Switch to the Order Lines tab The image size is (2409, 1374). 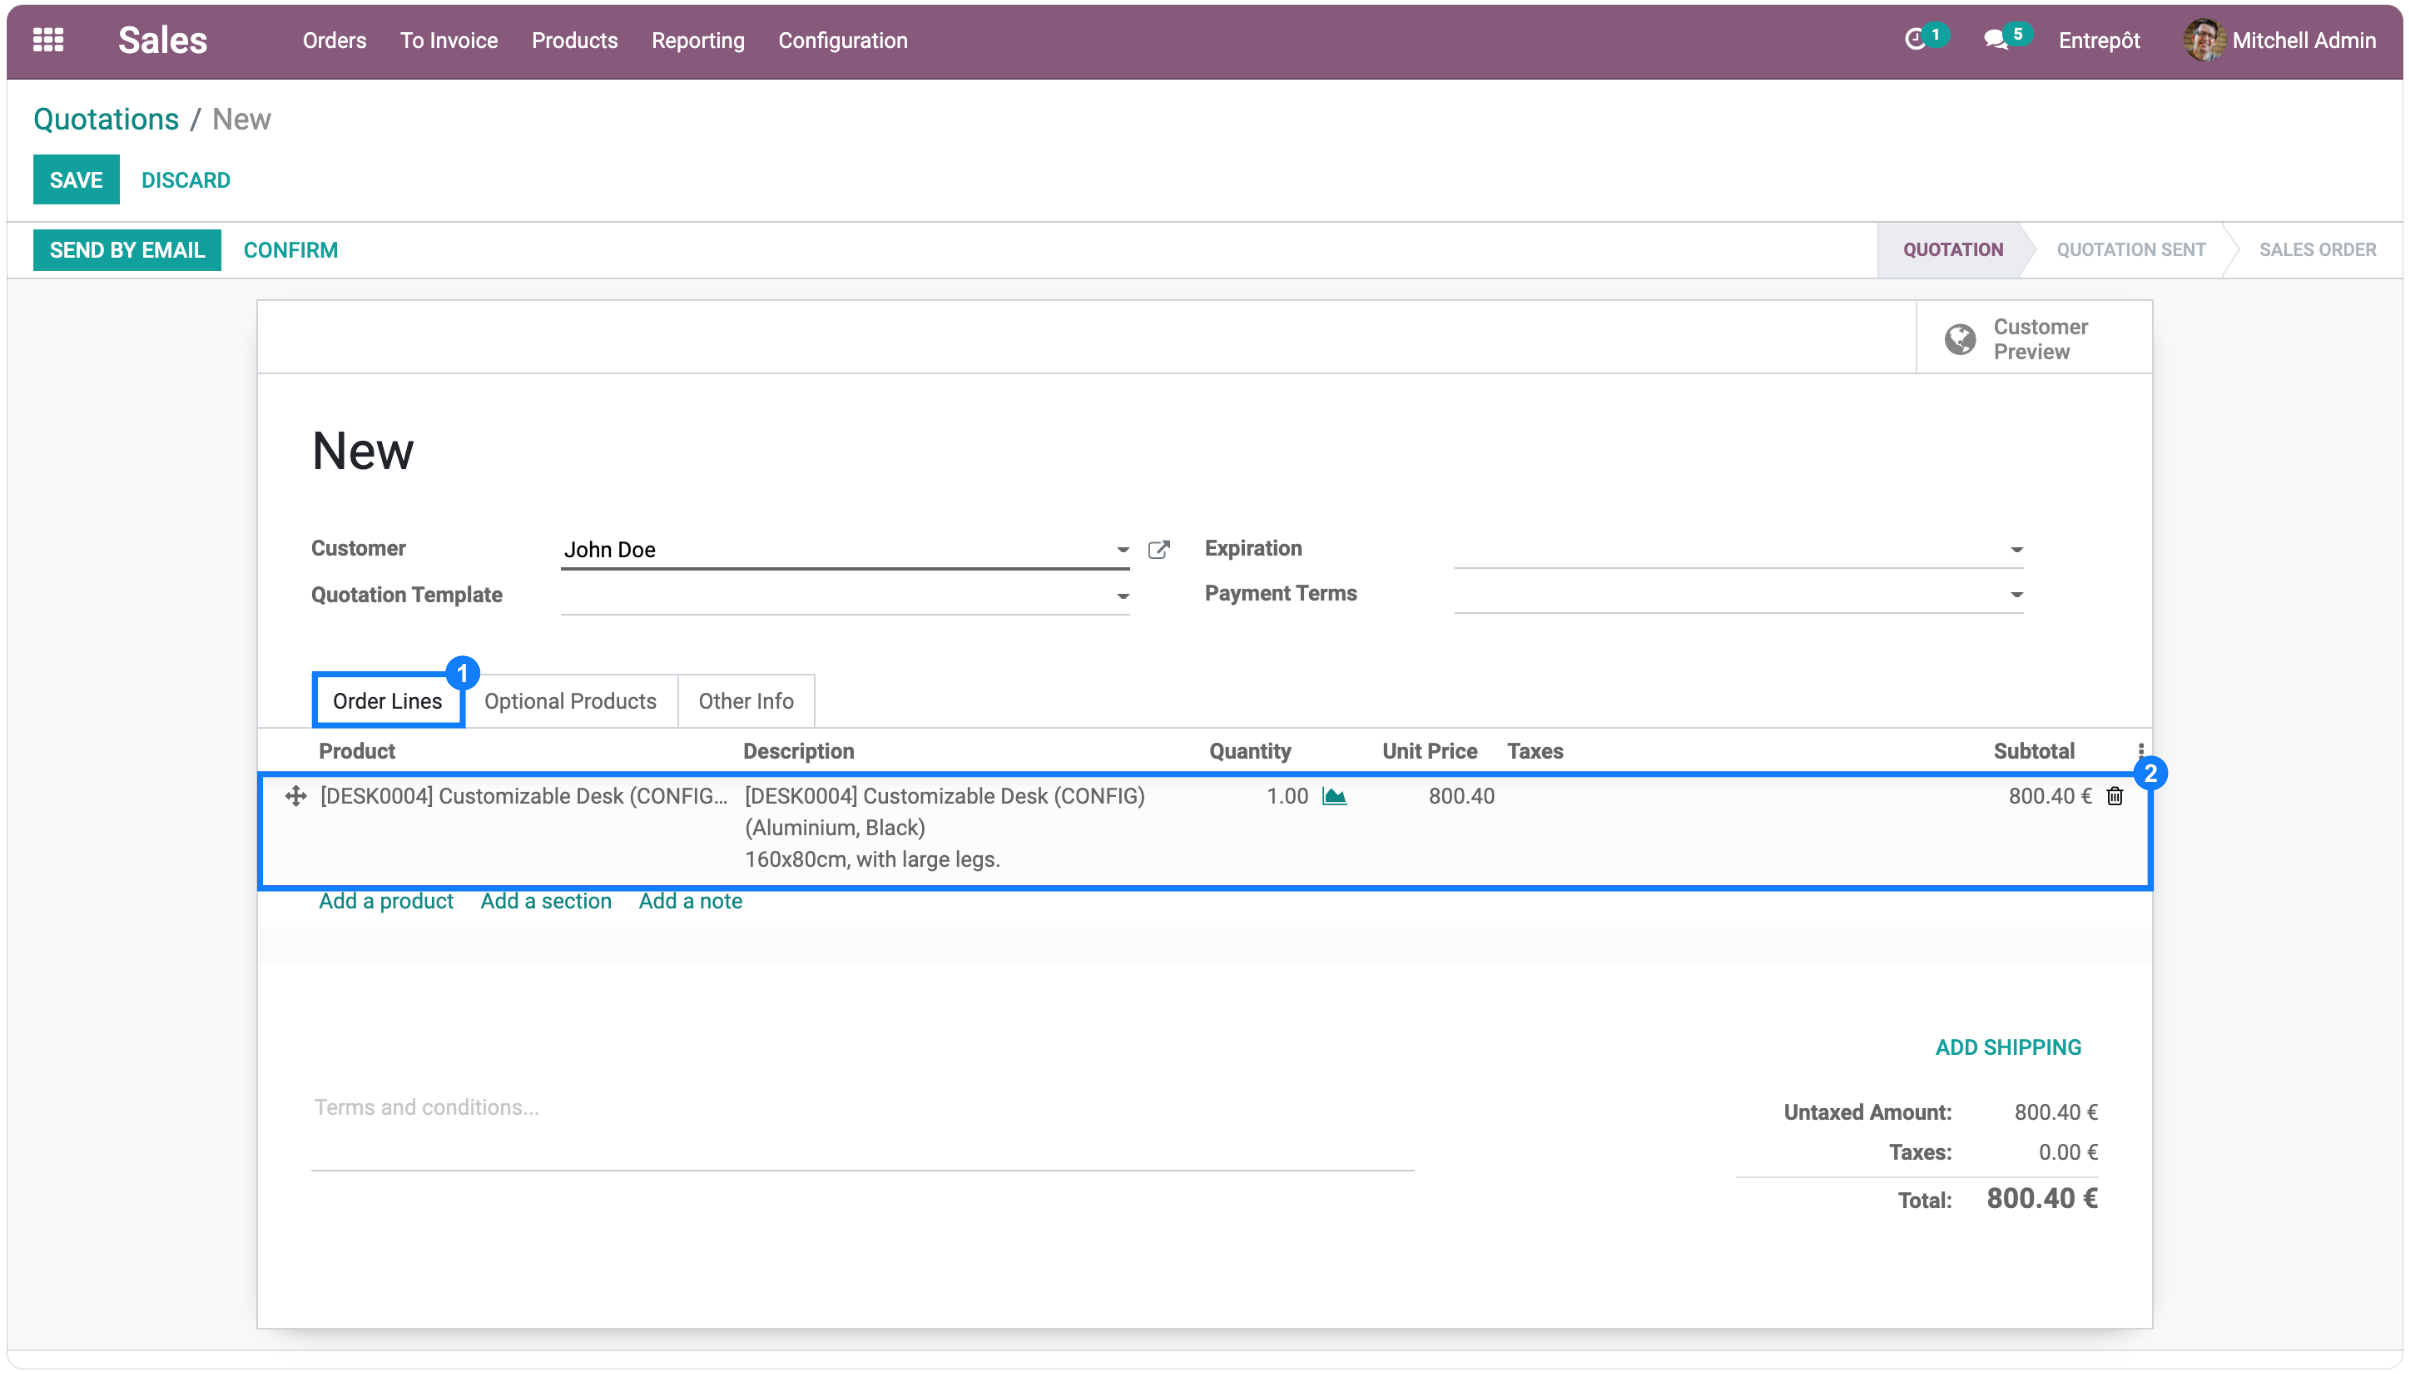click(387, 701)
